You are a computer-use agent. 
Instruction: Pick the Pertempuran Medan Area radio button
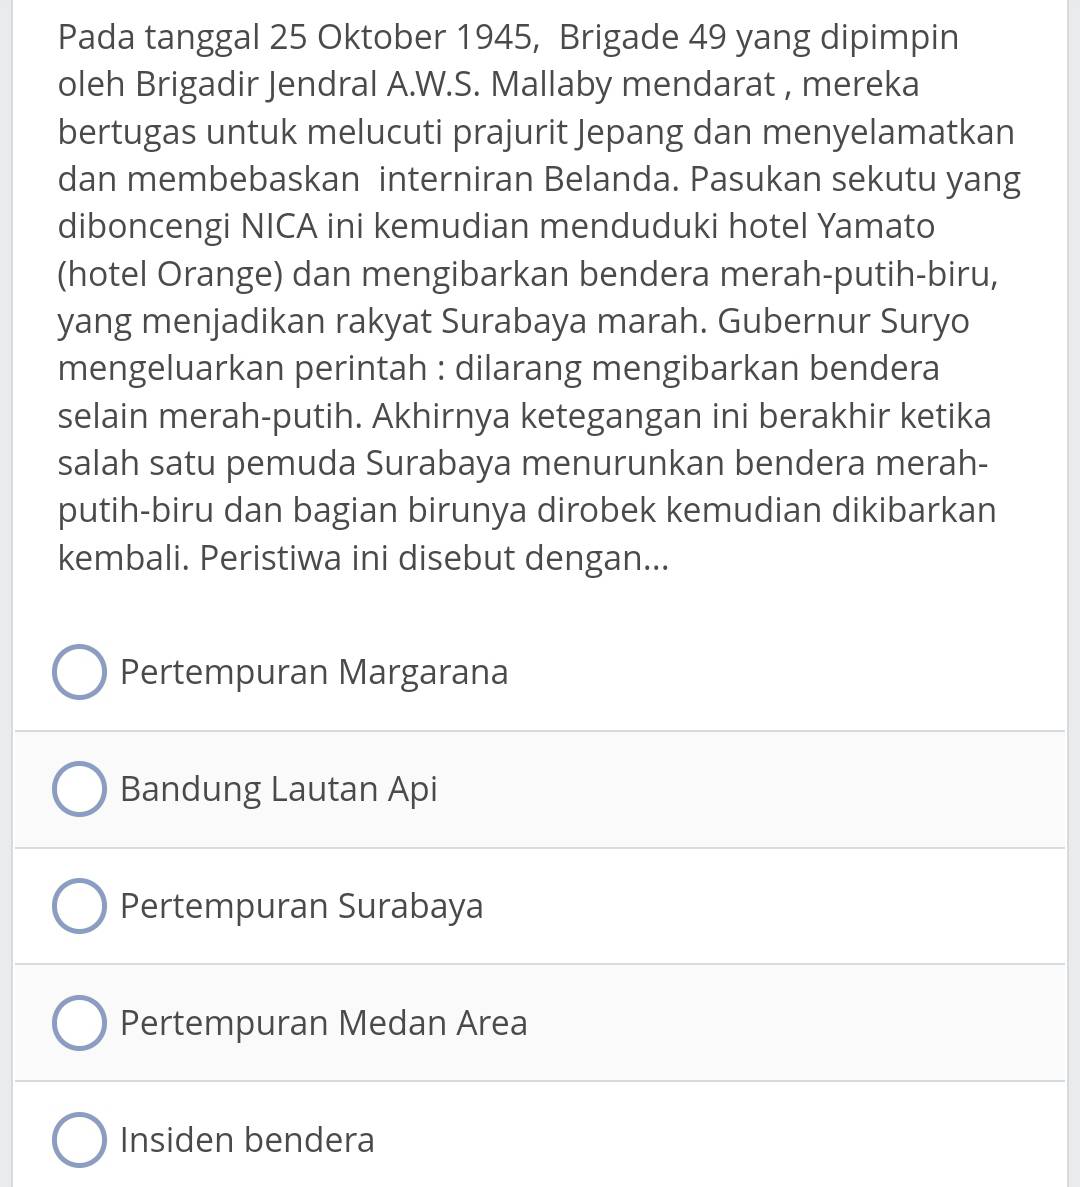pos(79,1023)
